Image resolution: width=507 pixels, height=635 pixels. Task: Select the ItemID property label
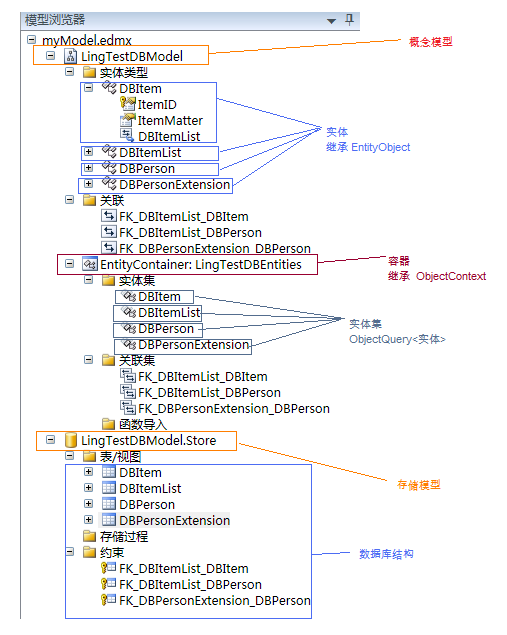click(157, 104)
